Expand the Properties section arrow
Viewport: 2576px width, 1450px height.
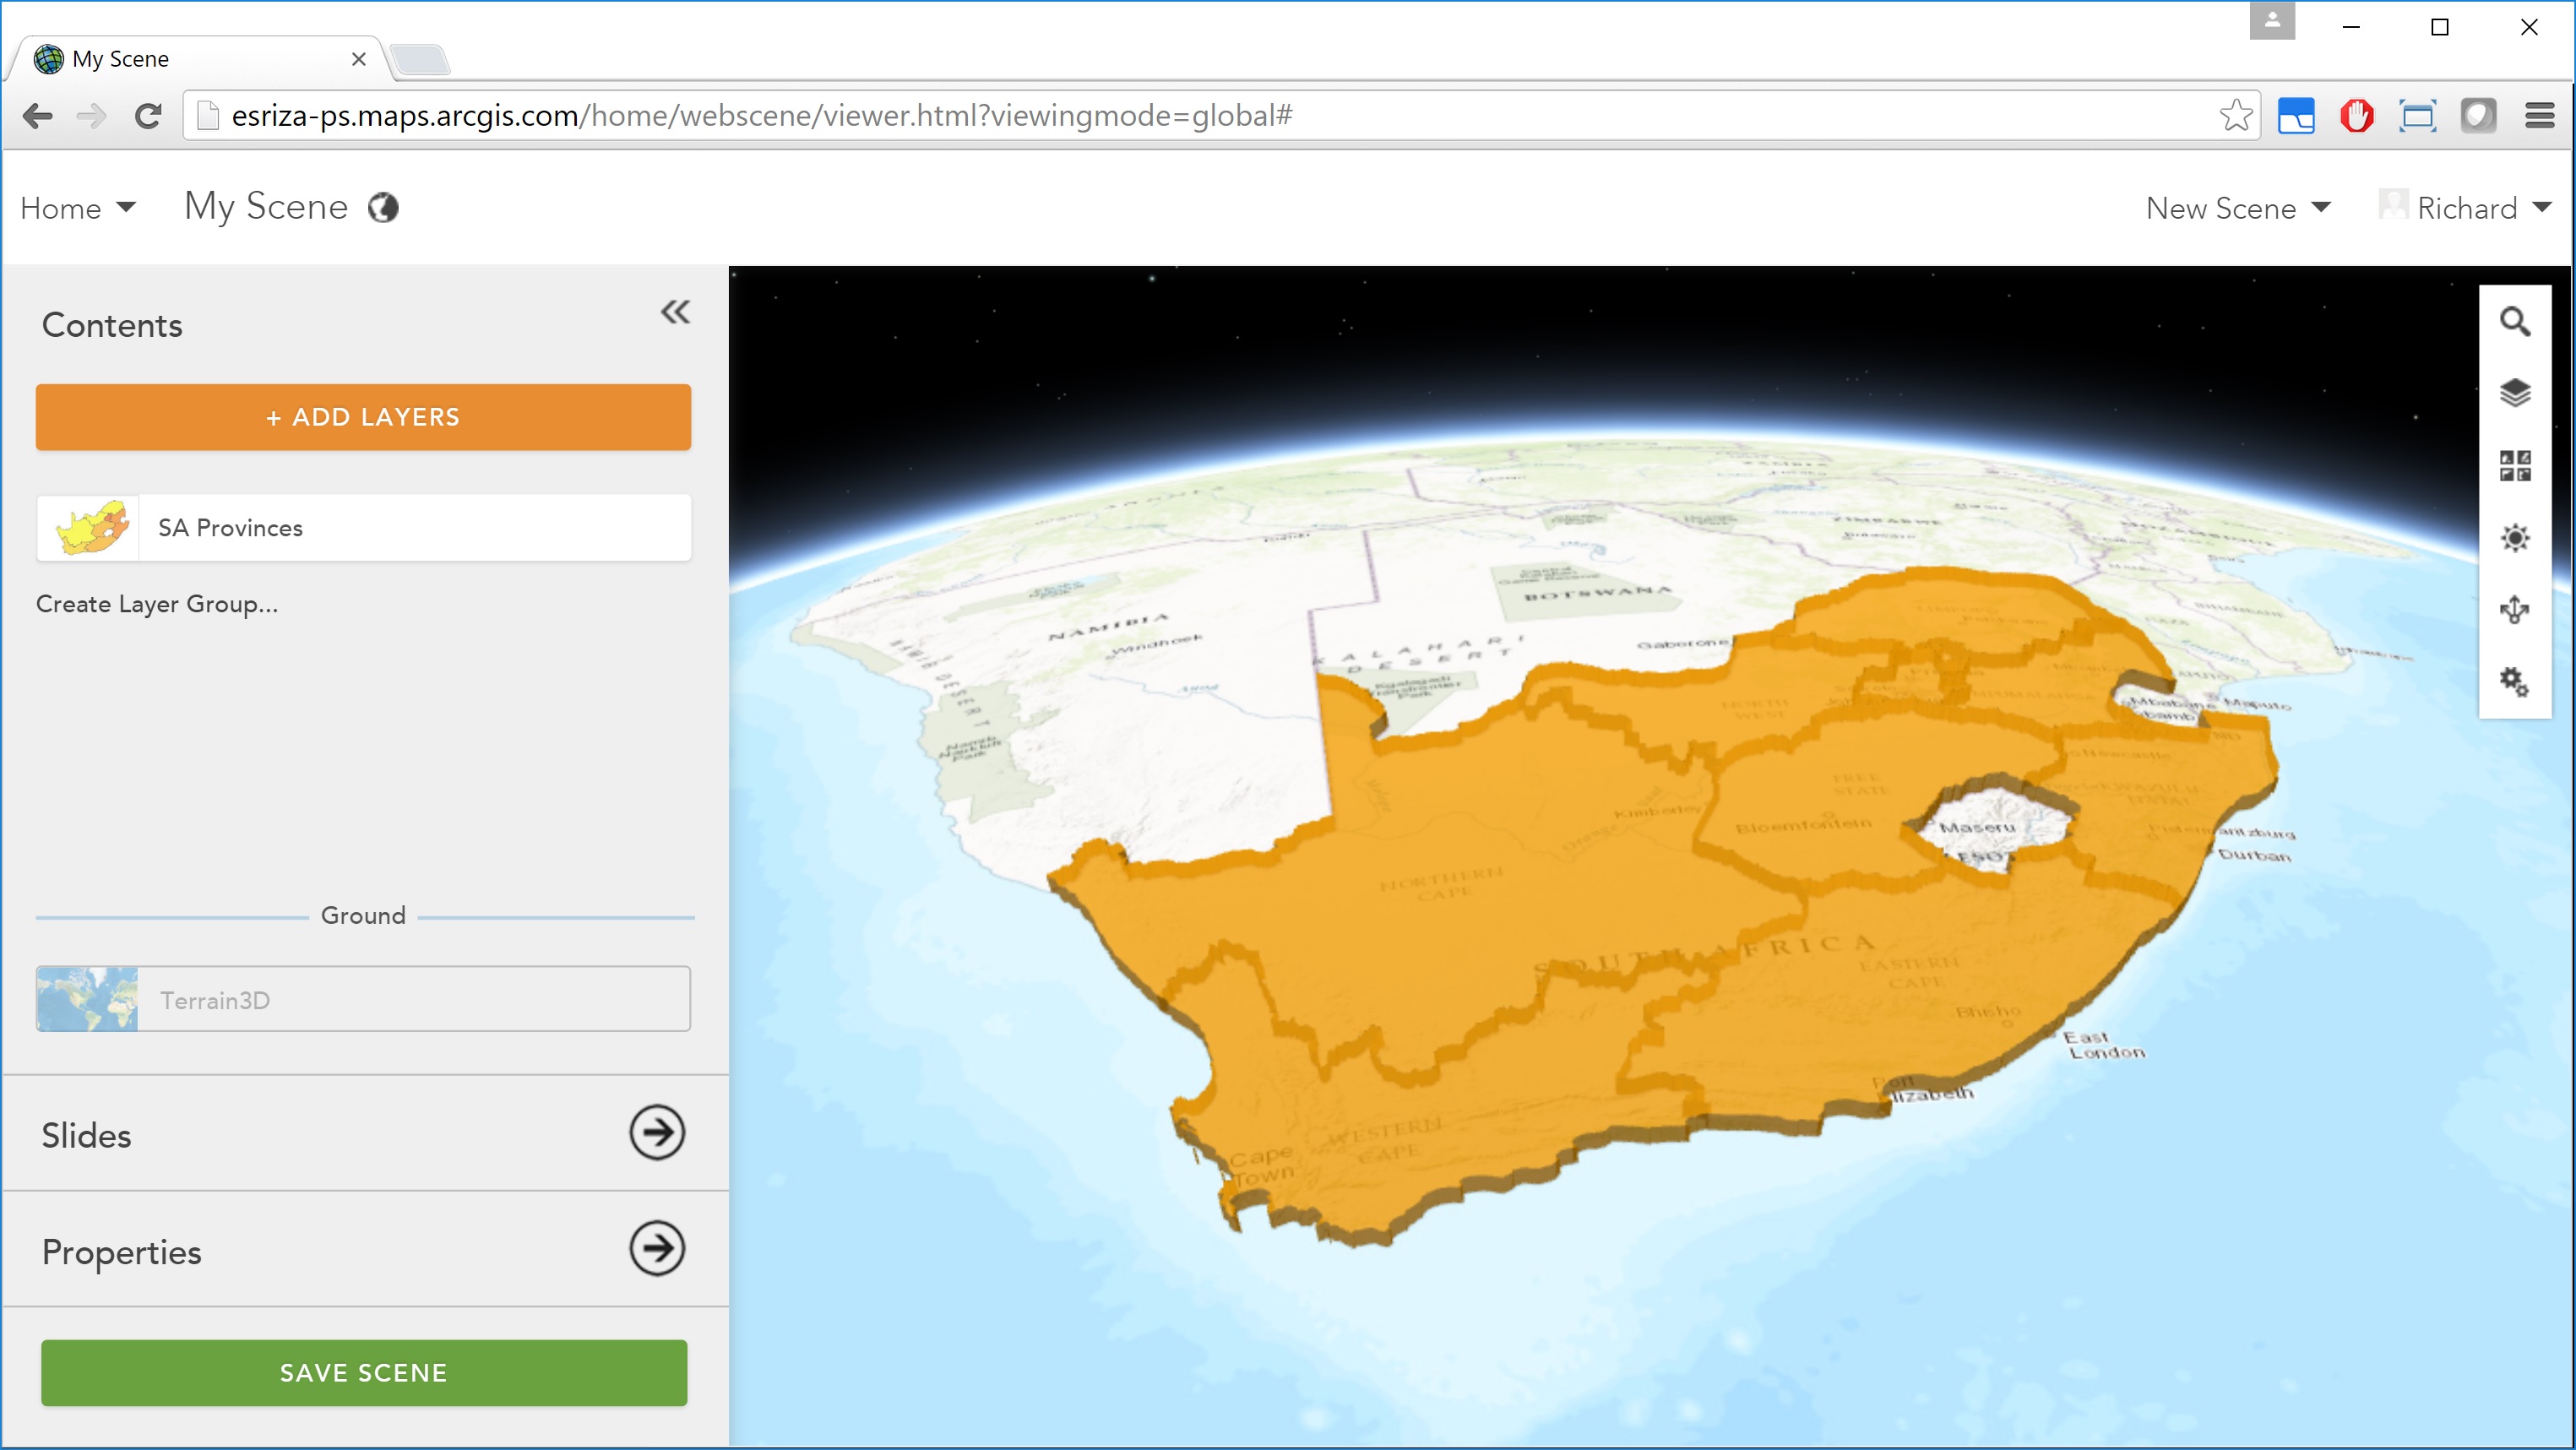(656, 1249)
